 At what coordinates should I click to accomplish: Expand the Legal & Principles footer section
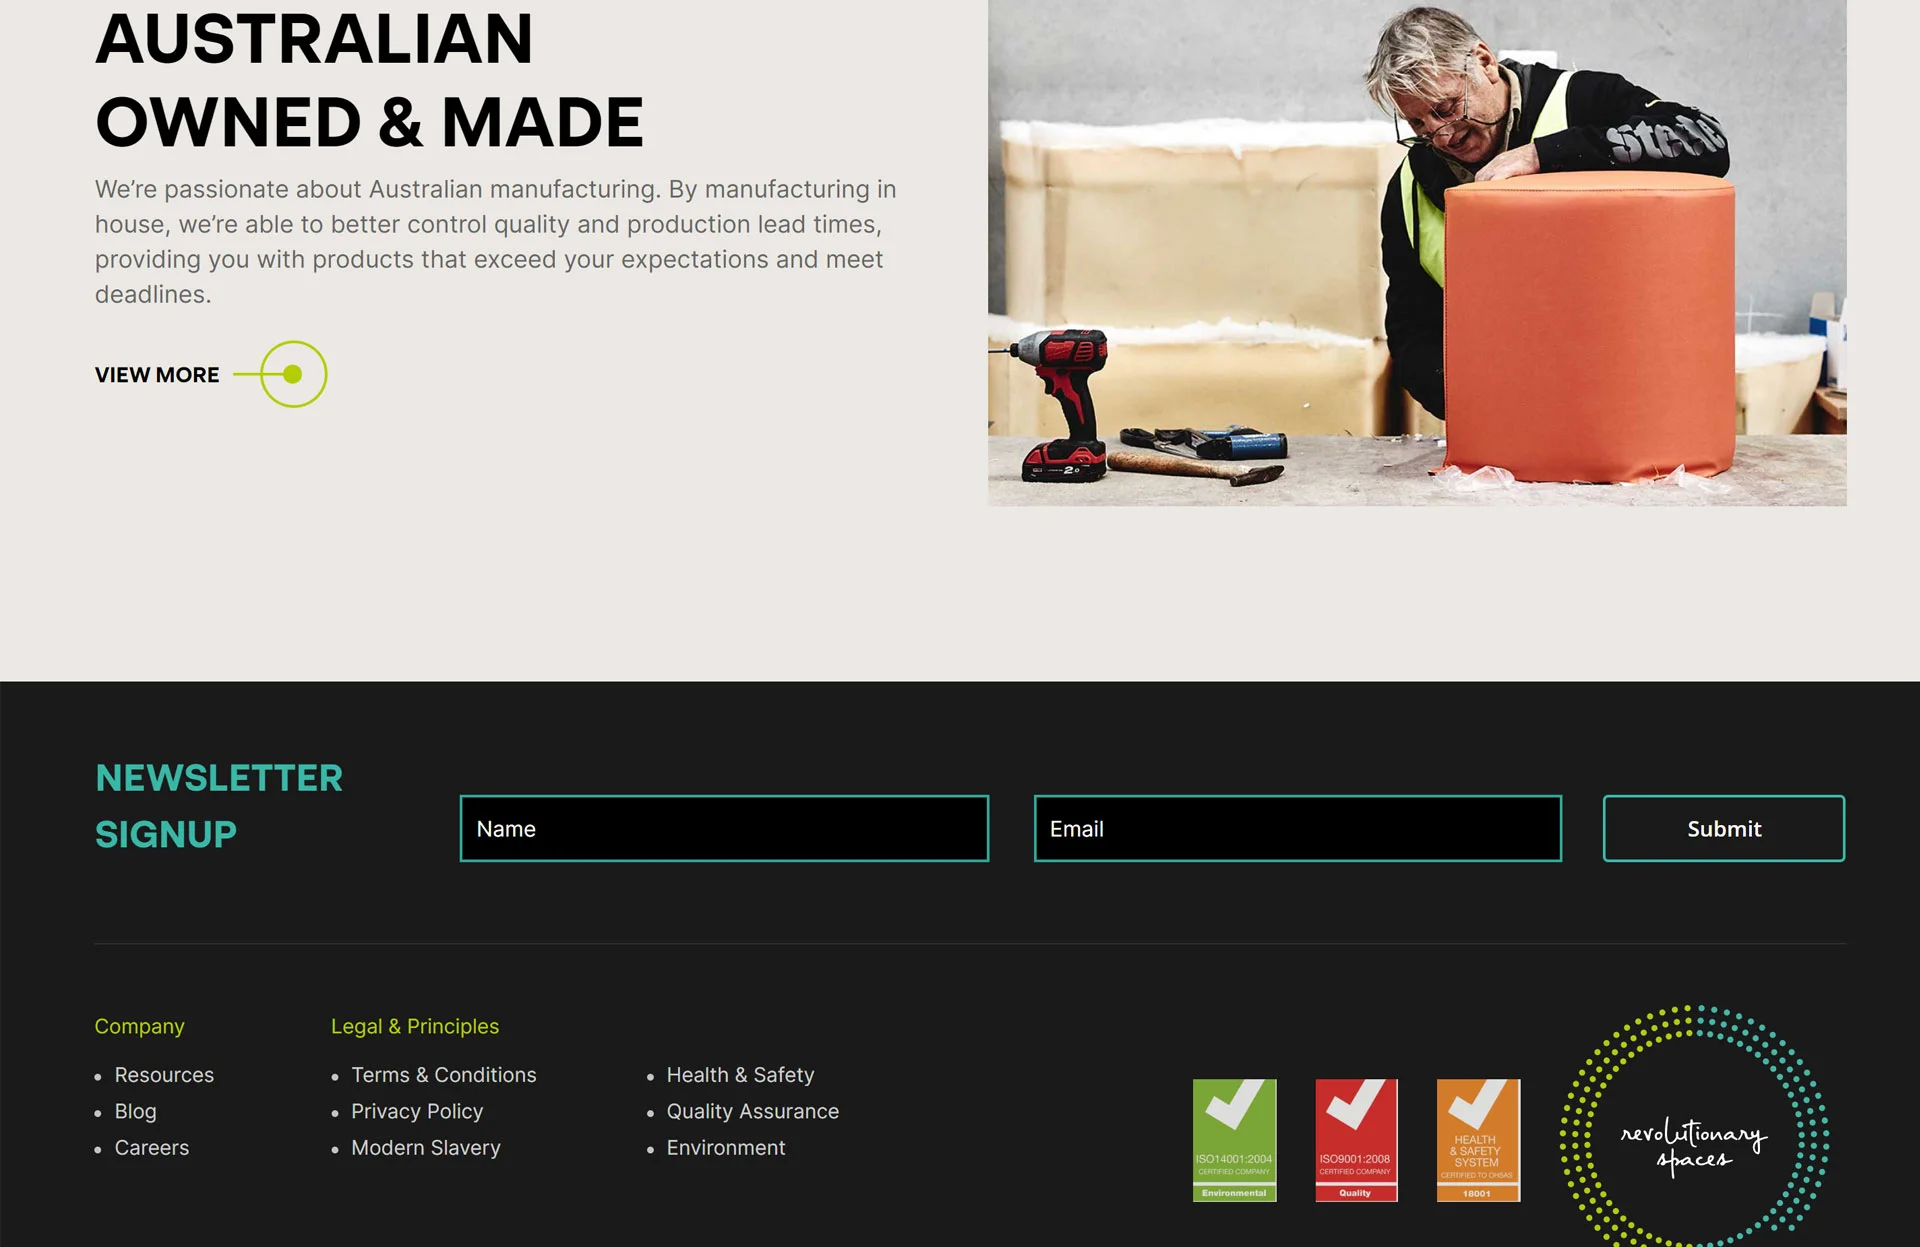(414, 1026)
